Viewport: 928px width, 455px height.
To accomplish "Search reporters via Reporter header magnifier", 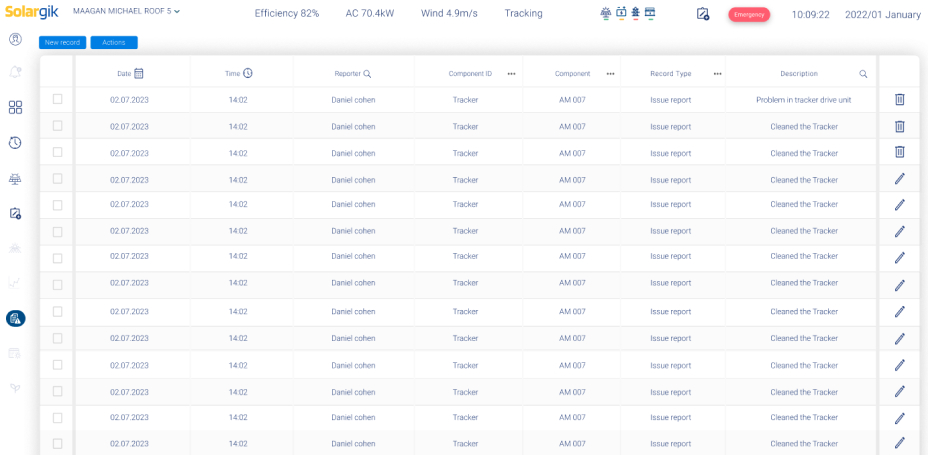I will point(367,74).
